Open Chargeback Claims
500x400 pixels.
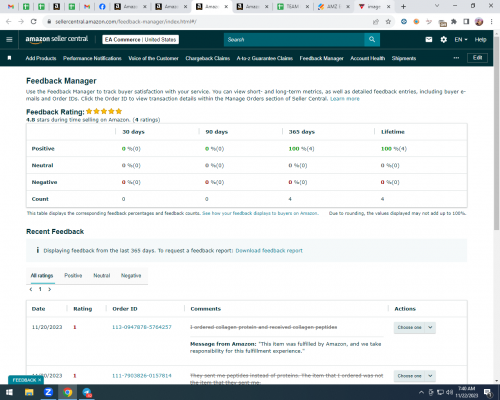click(x=208, y=58)
